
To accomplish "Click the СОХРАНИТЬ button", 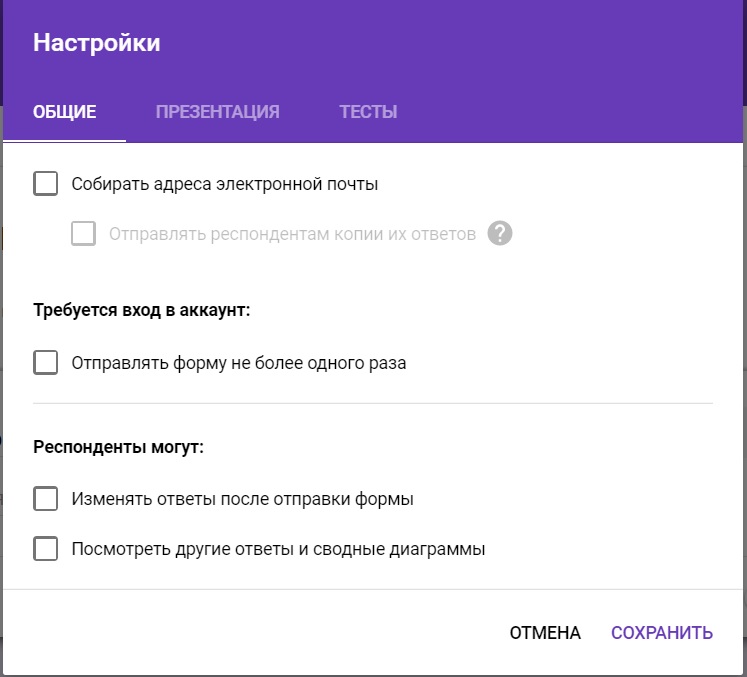I will 661,632.
